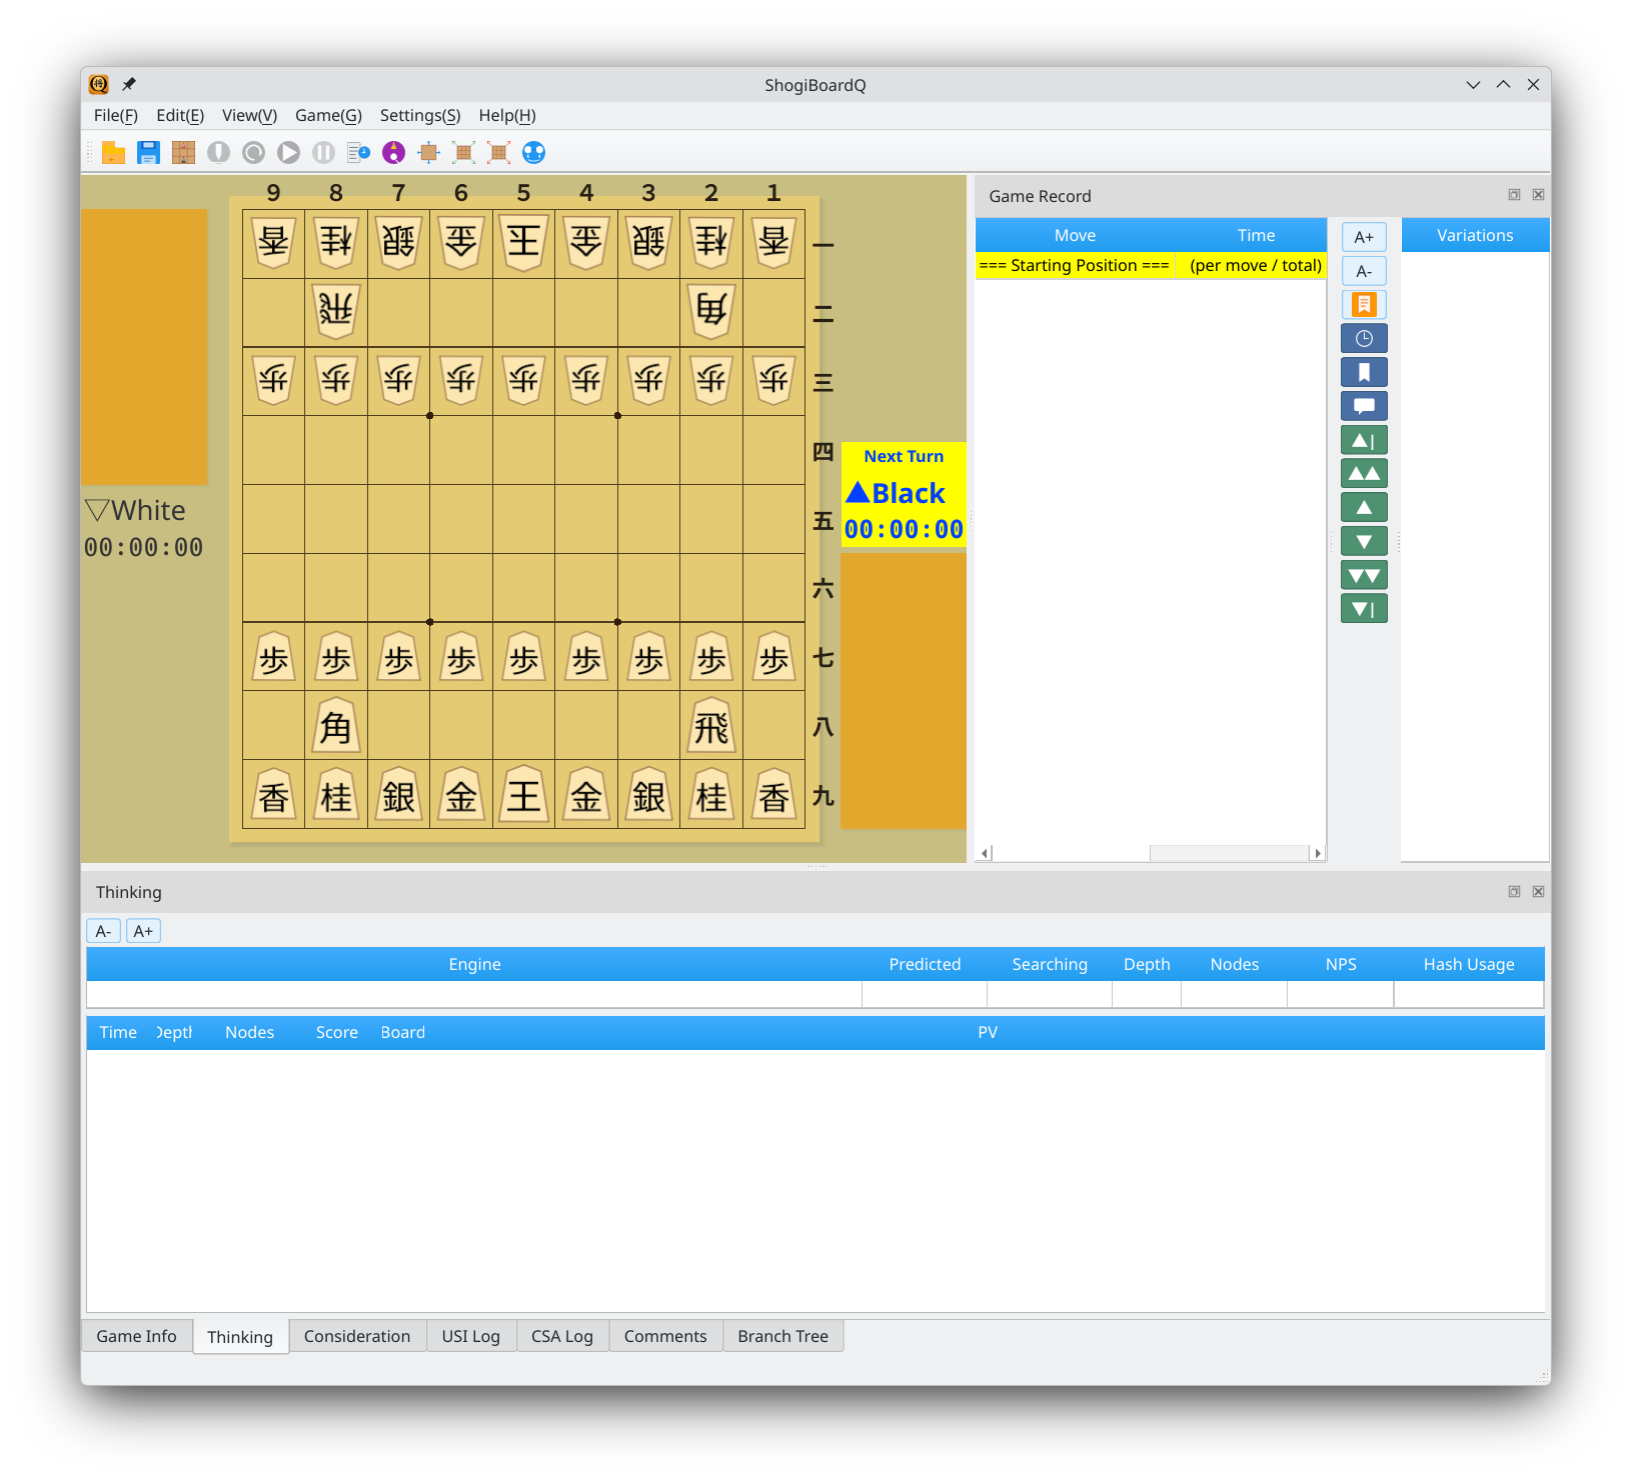The height and width of the screenshot is (1481, 1632).
Task: Switch to the Branch Tree tab
Action: click(783, 1336)
